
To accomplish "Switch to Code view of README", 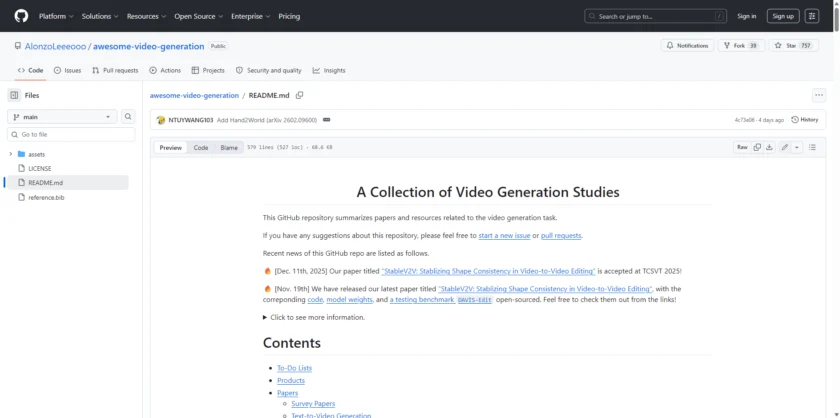I will (201, 147).
